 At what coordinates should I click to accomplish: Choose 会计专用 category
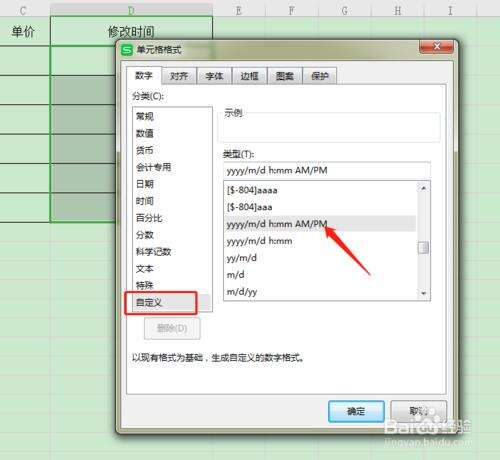coord(172,167)
